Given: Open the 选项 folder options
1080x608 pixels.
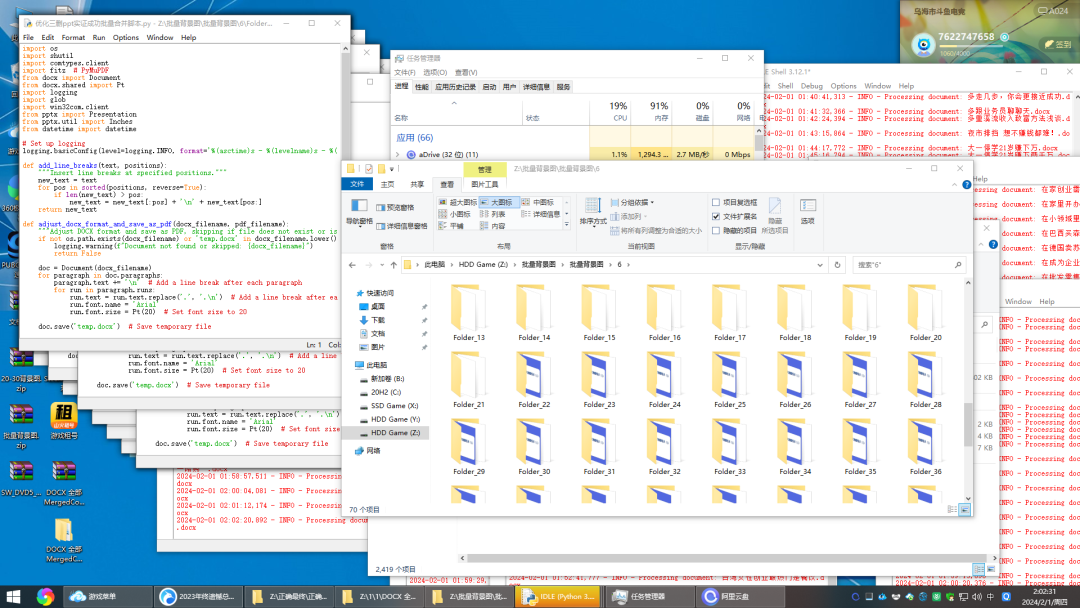Looking at the screenshot, I should (x=808, y=211).
